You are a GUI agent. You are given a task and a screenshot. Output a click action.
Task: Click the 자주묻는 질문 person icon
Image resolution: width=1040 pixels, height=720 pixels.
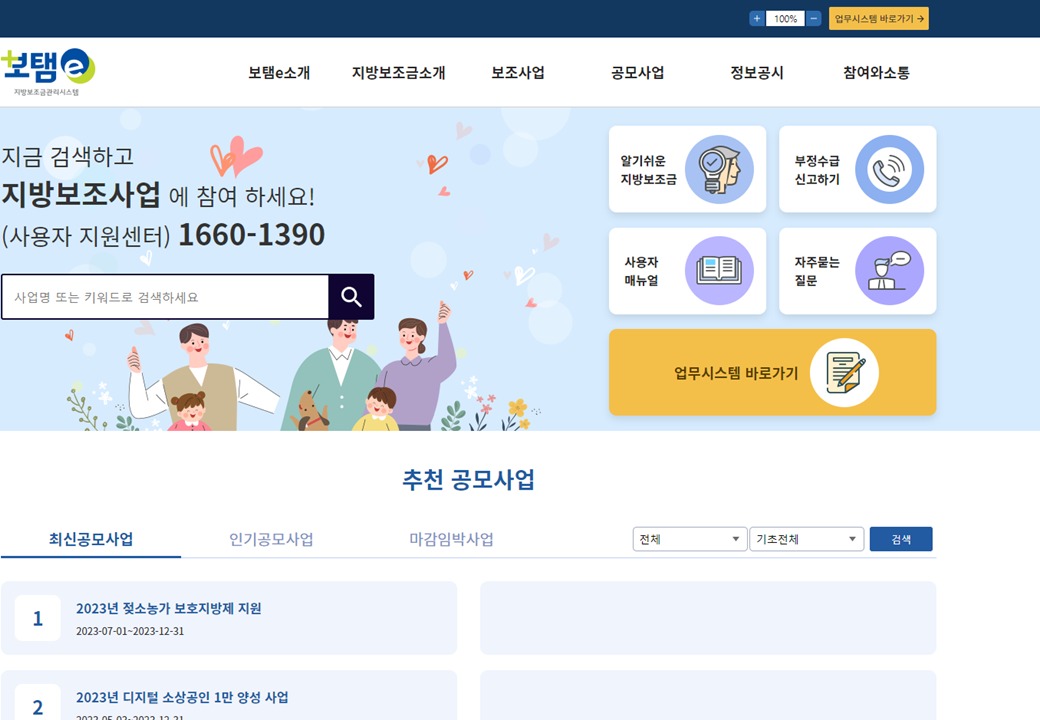(x=889, y=271)
